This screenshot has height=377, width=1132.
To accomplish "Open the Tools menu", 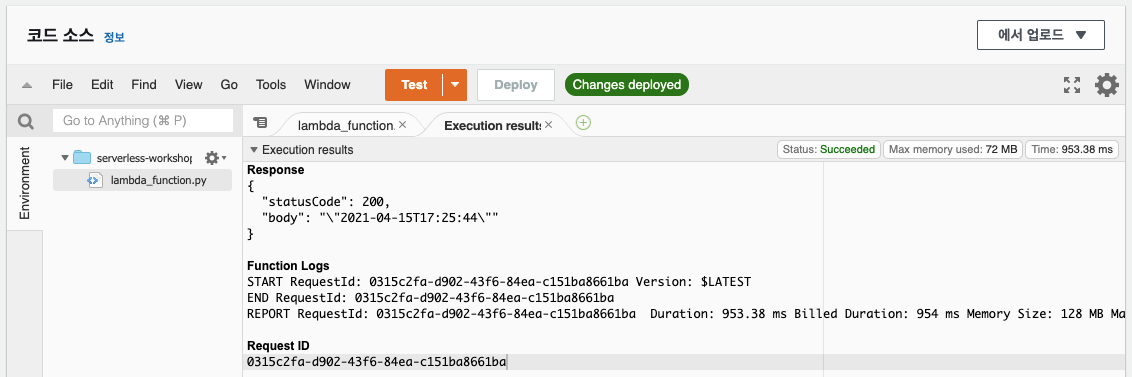I will pyautogui.click(x=271, y=85).
